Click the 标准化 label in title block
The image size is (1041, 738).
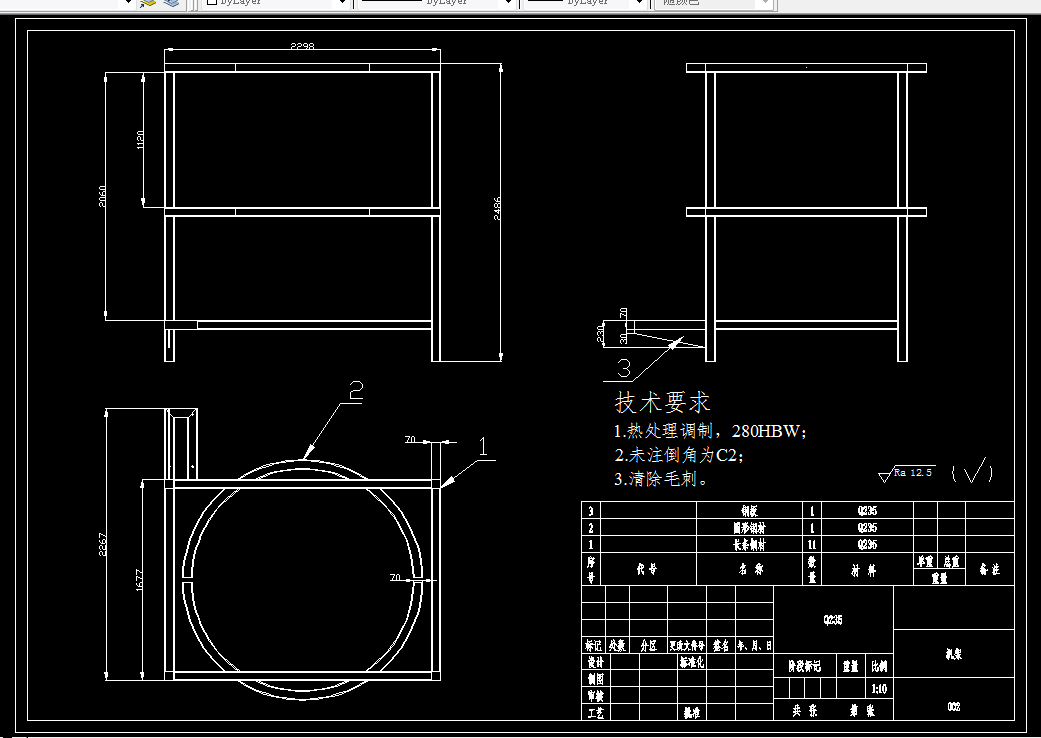click(691, 662)
